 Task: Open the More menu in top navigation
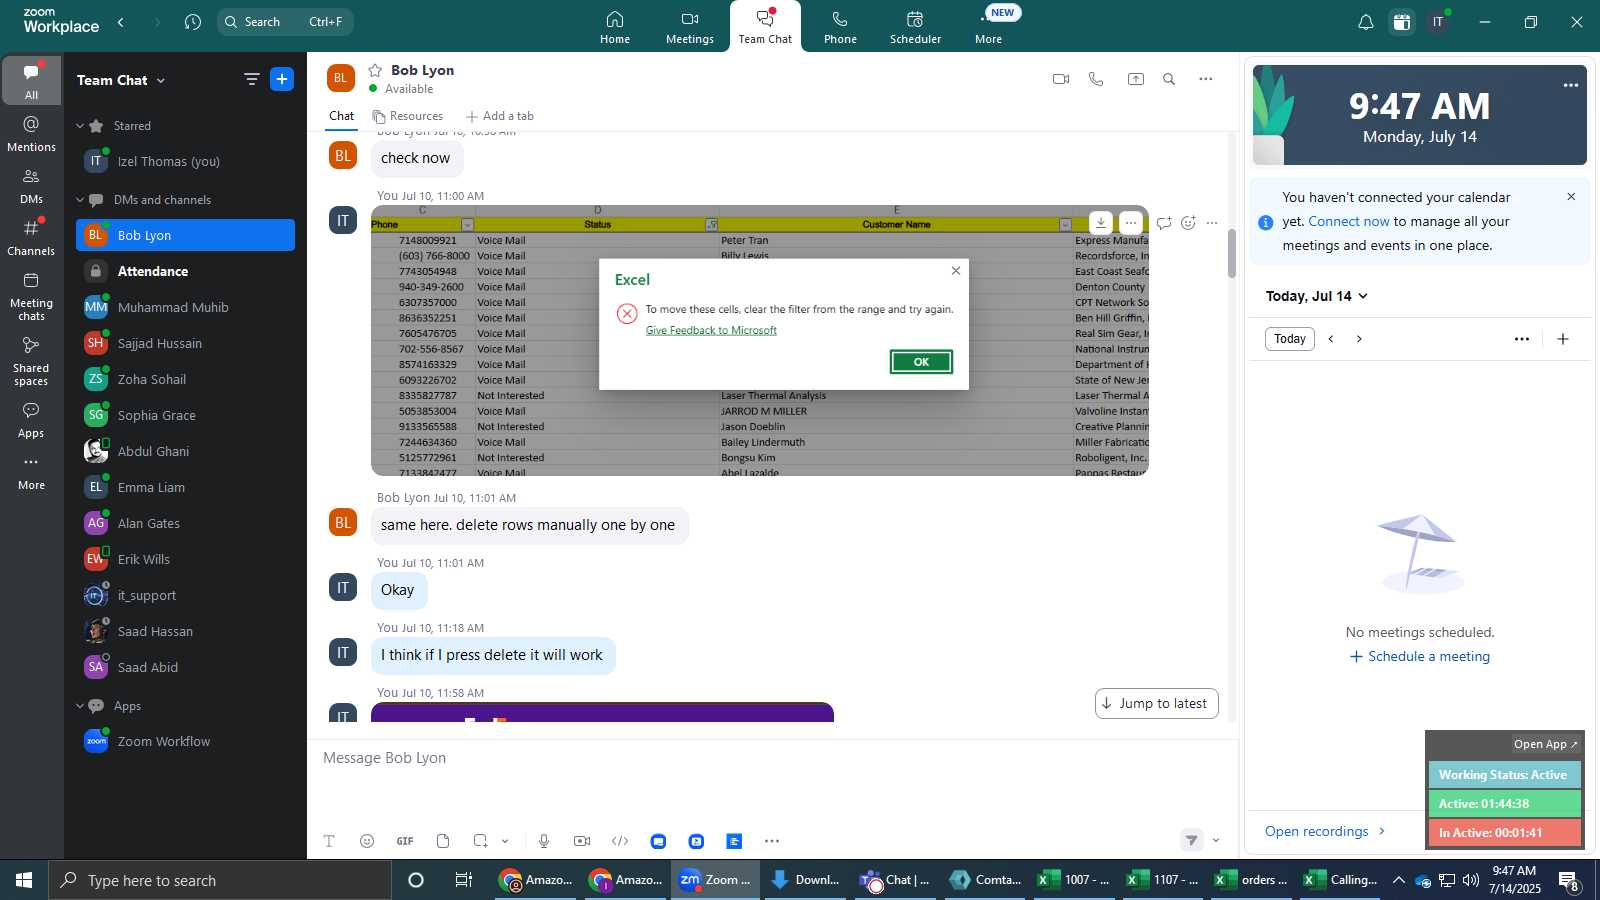click(988, 27)
